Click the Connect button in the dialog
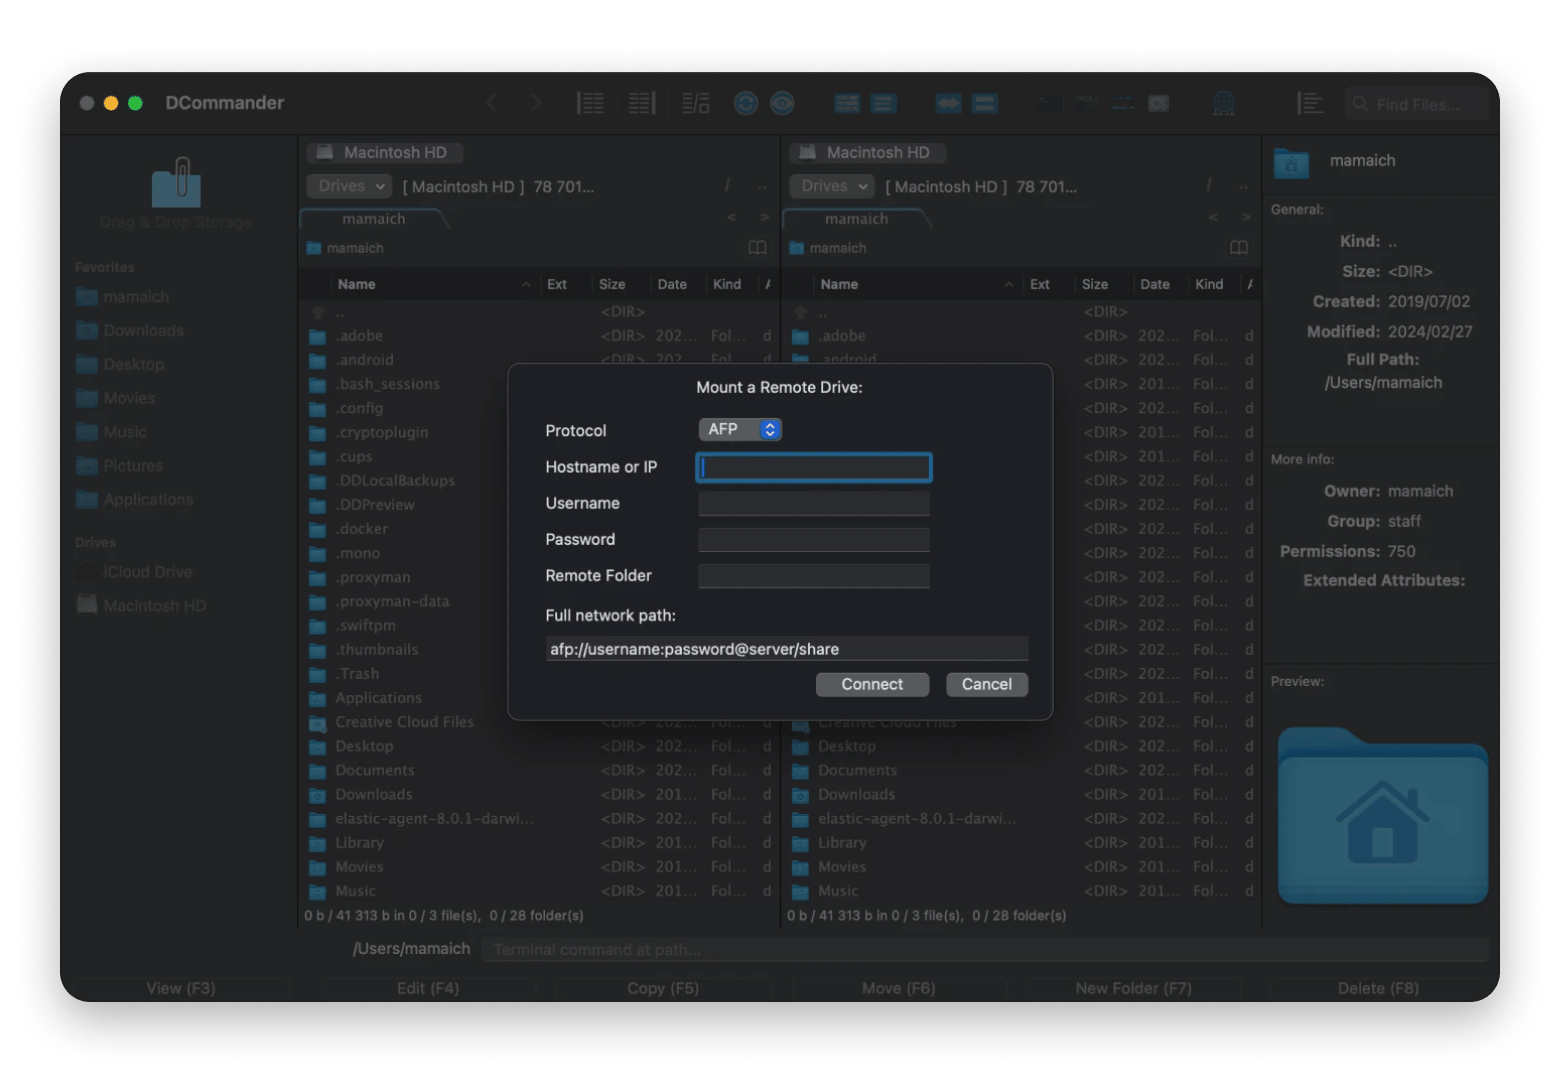Viewport: 1560px width, 1082px height. click(x=871, y=684)
